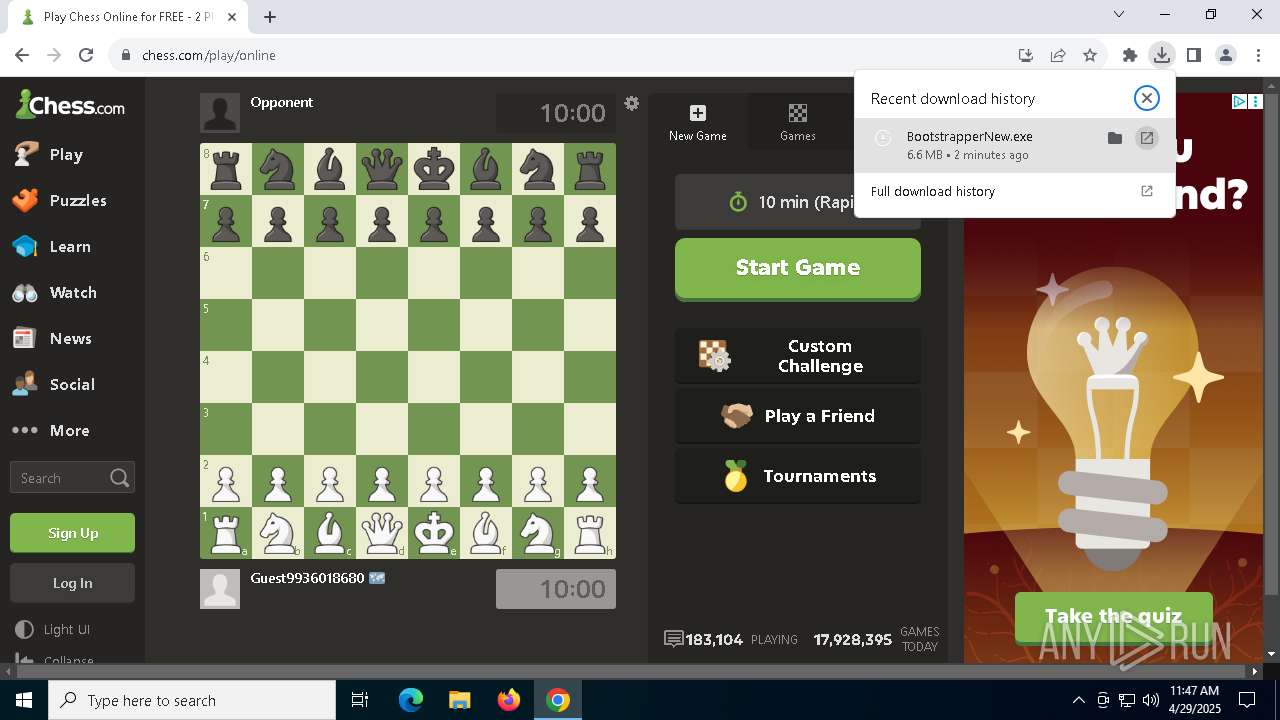Viewport: 1280px width, 720px height.
Task: Switch to the Games tab
Action: point(797,122)
